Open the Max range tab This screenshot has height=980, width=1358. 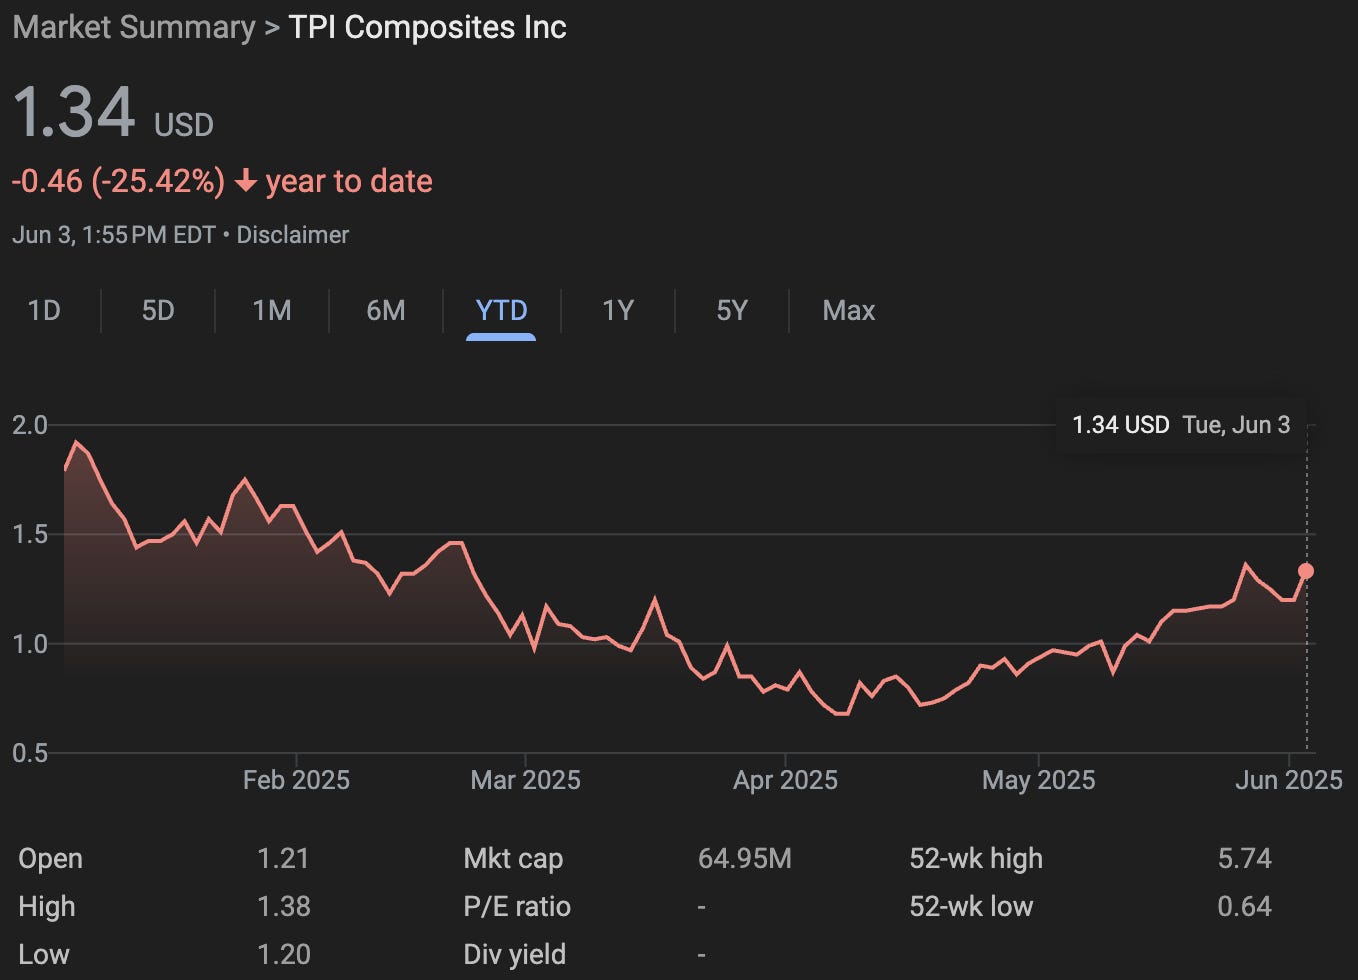pyautogui.click(x=848, y=310)
